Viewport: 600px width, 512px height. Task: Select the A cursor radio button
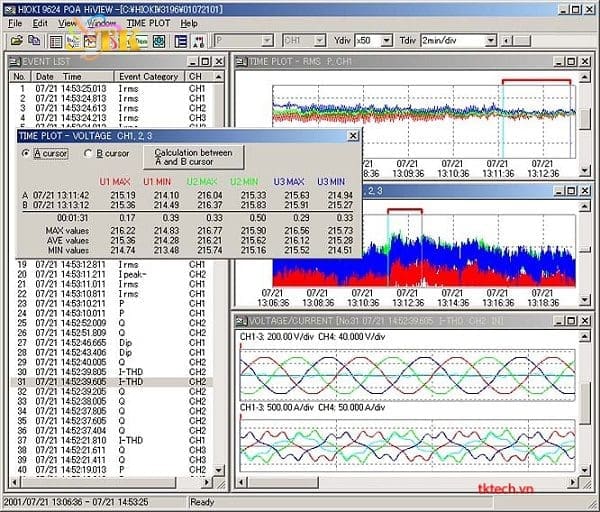(26, 153)
